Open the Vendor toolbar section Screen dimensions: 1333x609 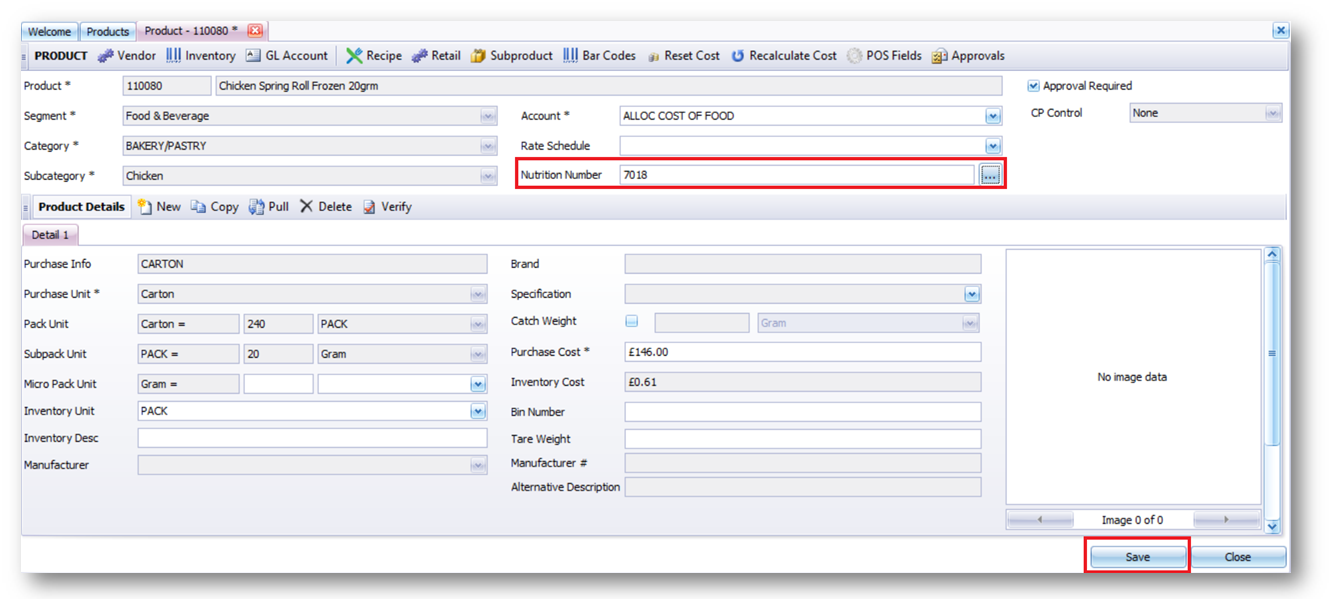pos(127,56)
